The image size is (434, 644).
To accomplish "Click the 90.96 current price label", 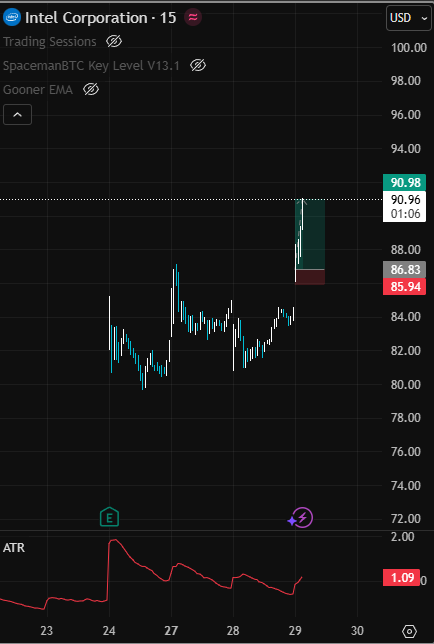I will (x=404, y=200).
